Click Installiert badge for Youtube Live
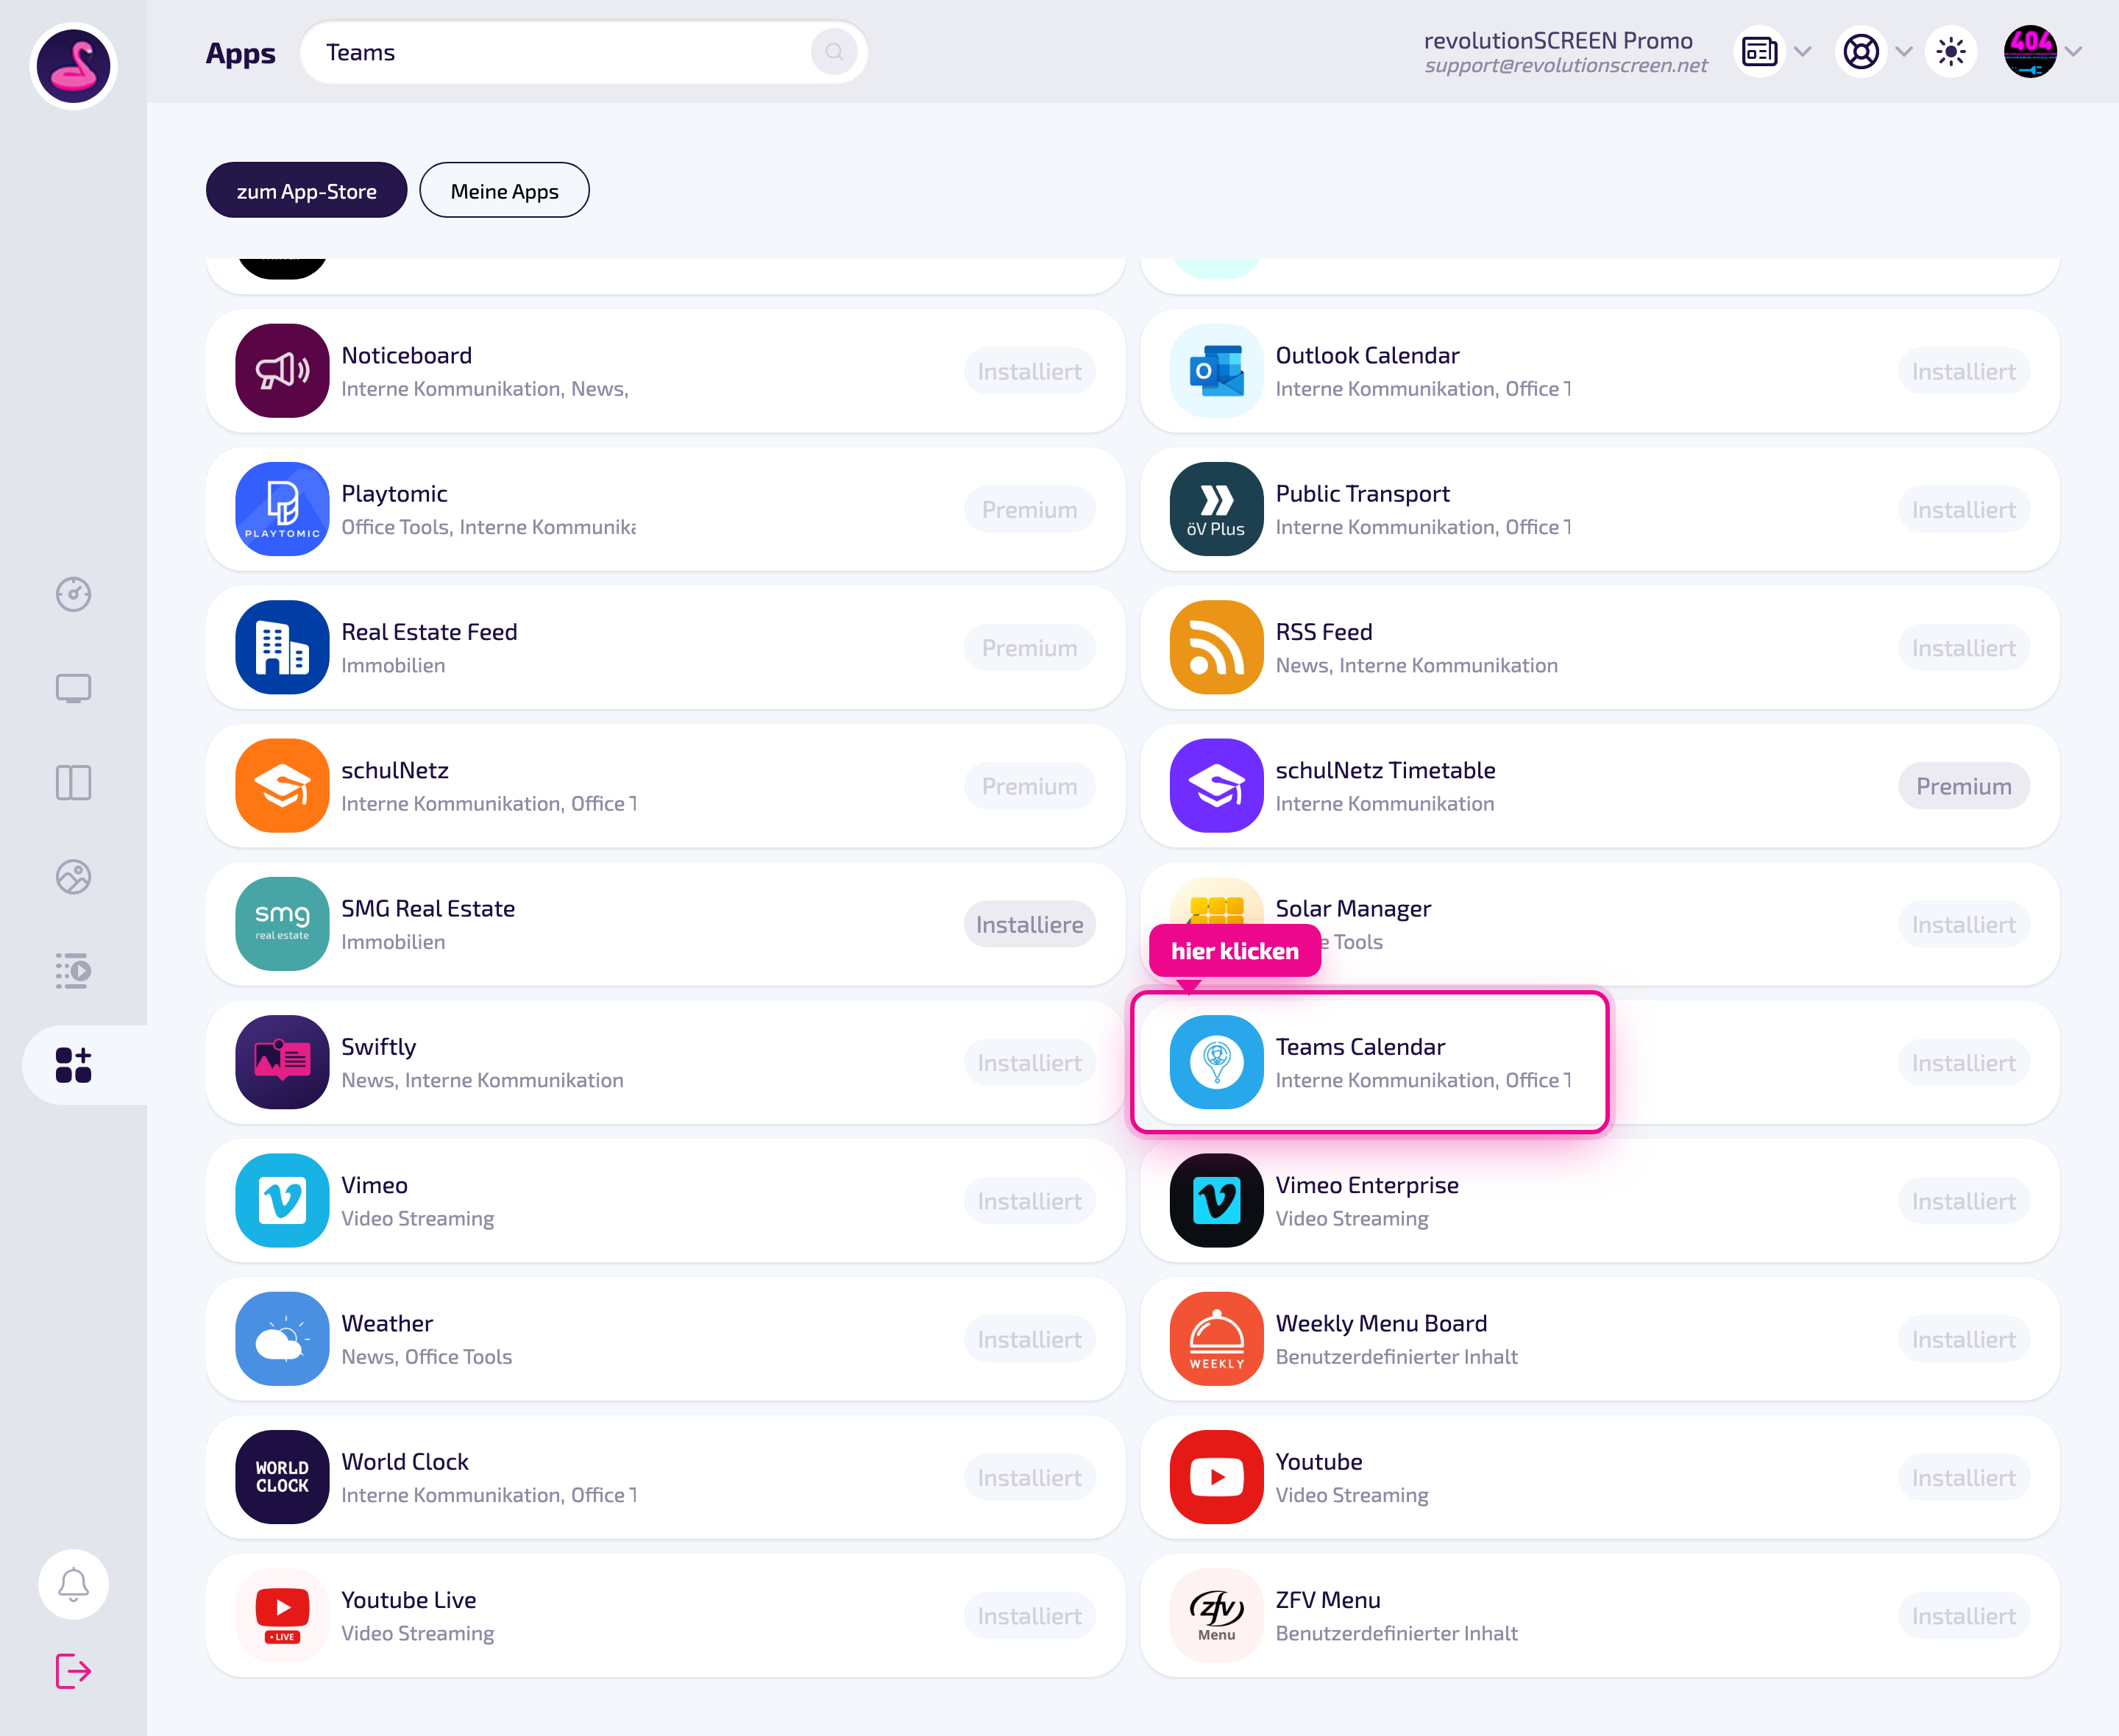 (1029, 1616)
